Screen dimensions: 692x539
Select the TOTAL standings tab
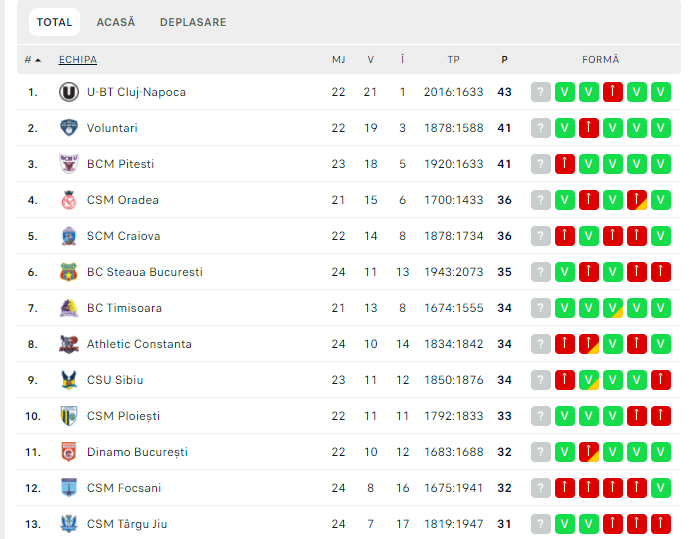(54, 22)
